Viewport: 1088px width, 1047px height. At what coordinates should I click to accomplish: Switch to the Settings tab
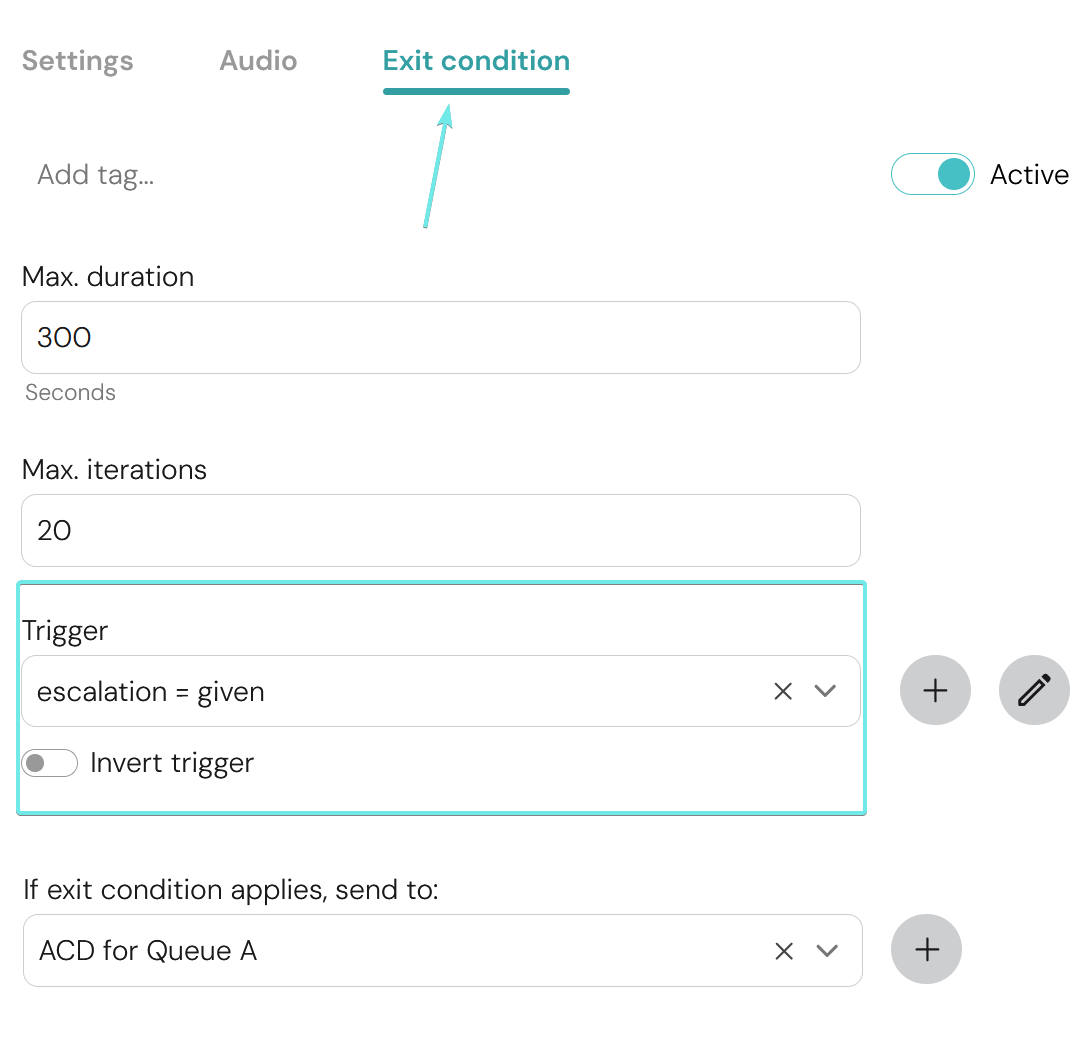click(77, 61)
